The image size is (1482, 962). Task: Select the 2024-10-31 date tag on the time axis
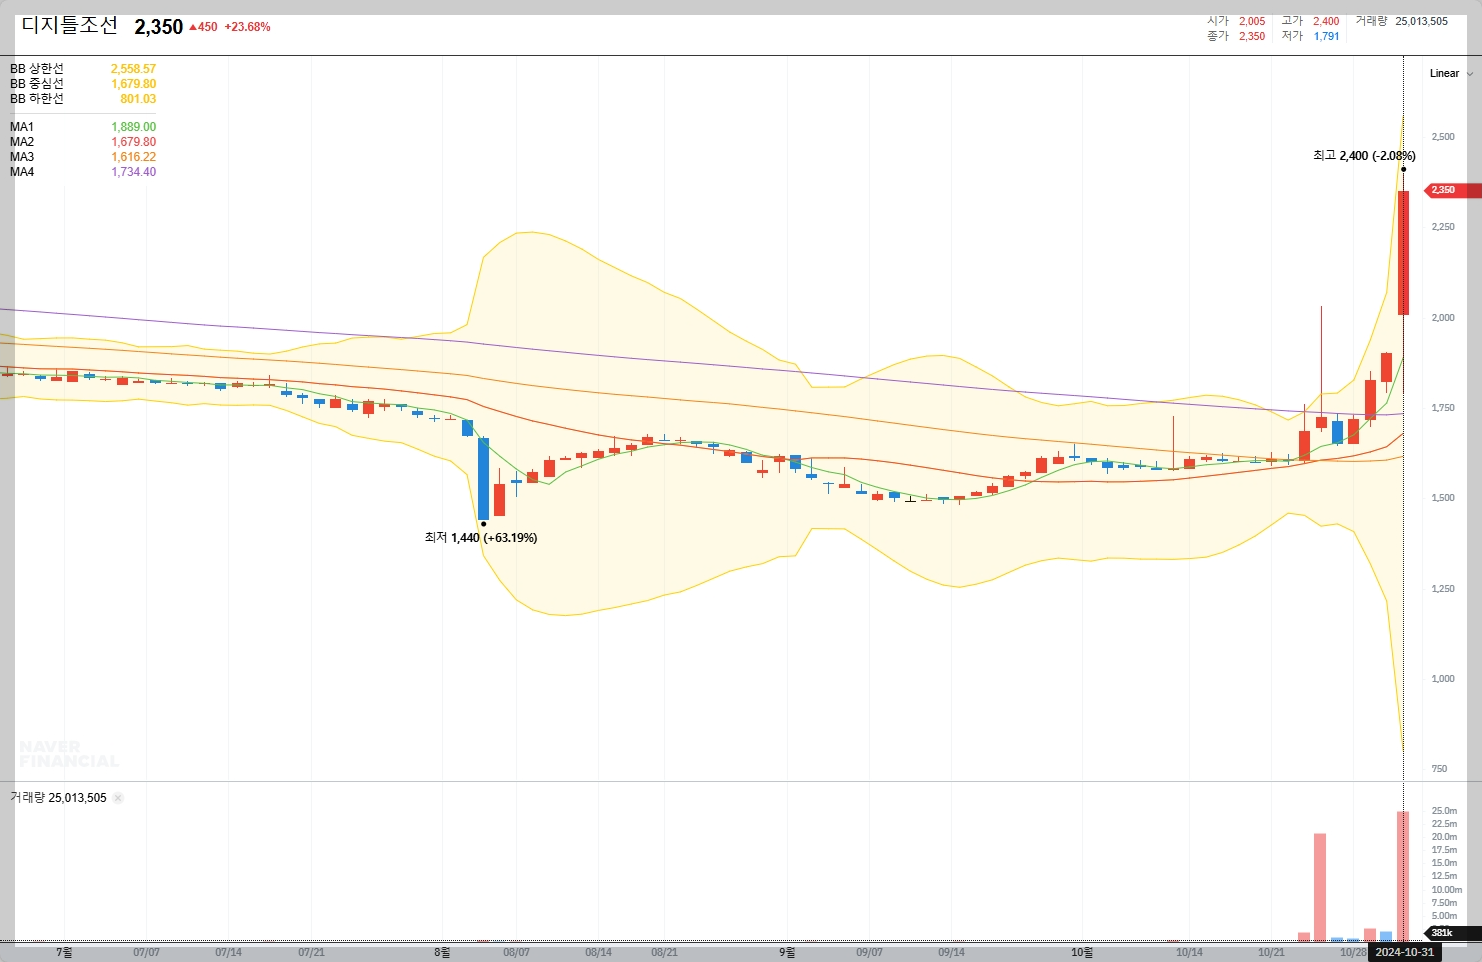1404,952
